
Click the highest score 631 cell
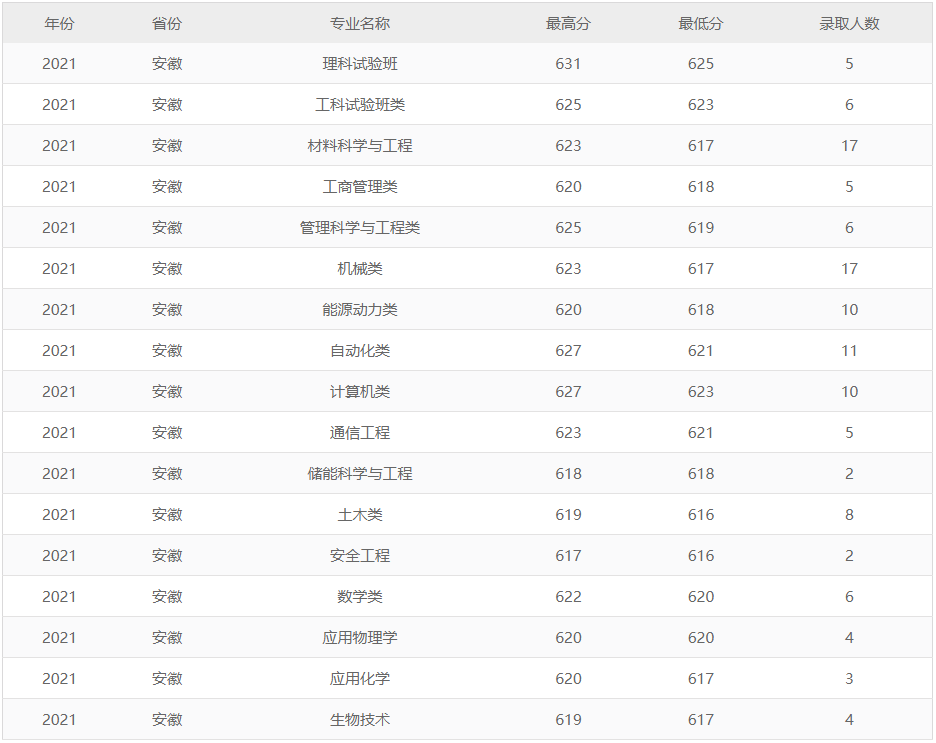[568, 64]
